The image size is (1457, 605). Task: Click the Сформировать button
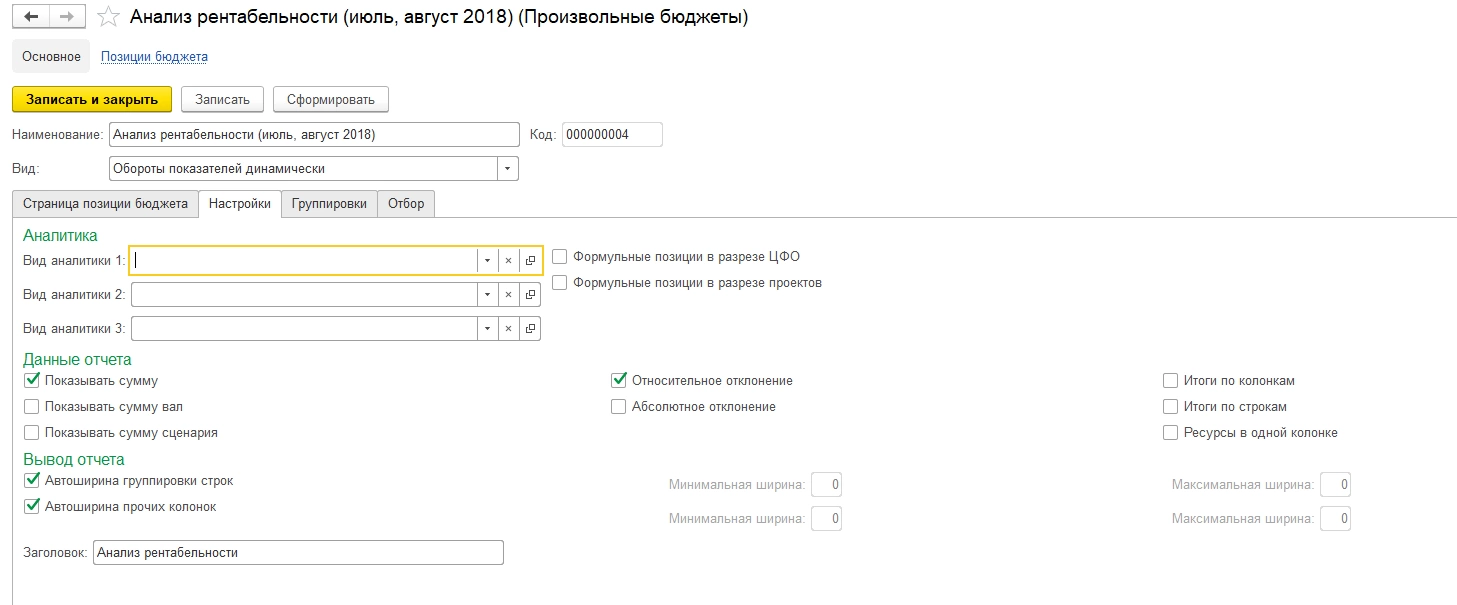click(330, 99)
